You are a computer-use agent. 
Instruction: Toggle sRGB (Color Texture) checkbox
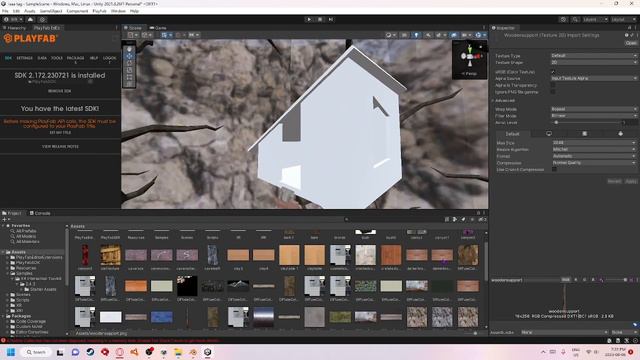coord(553,72)
